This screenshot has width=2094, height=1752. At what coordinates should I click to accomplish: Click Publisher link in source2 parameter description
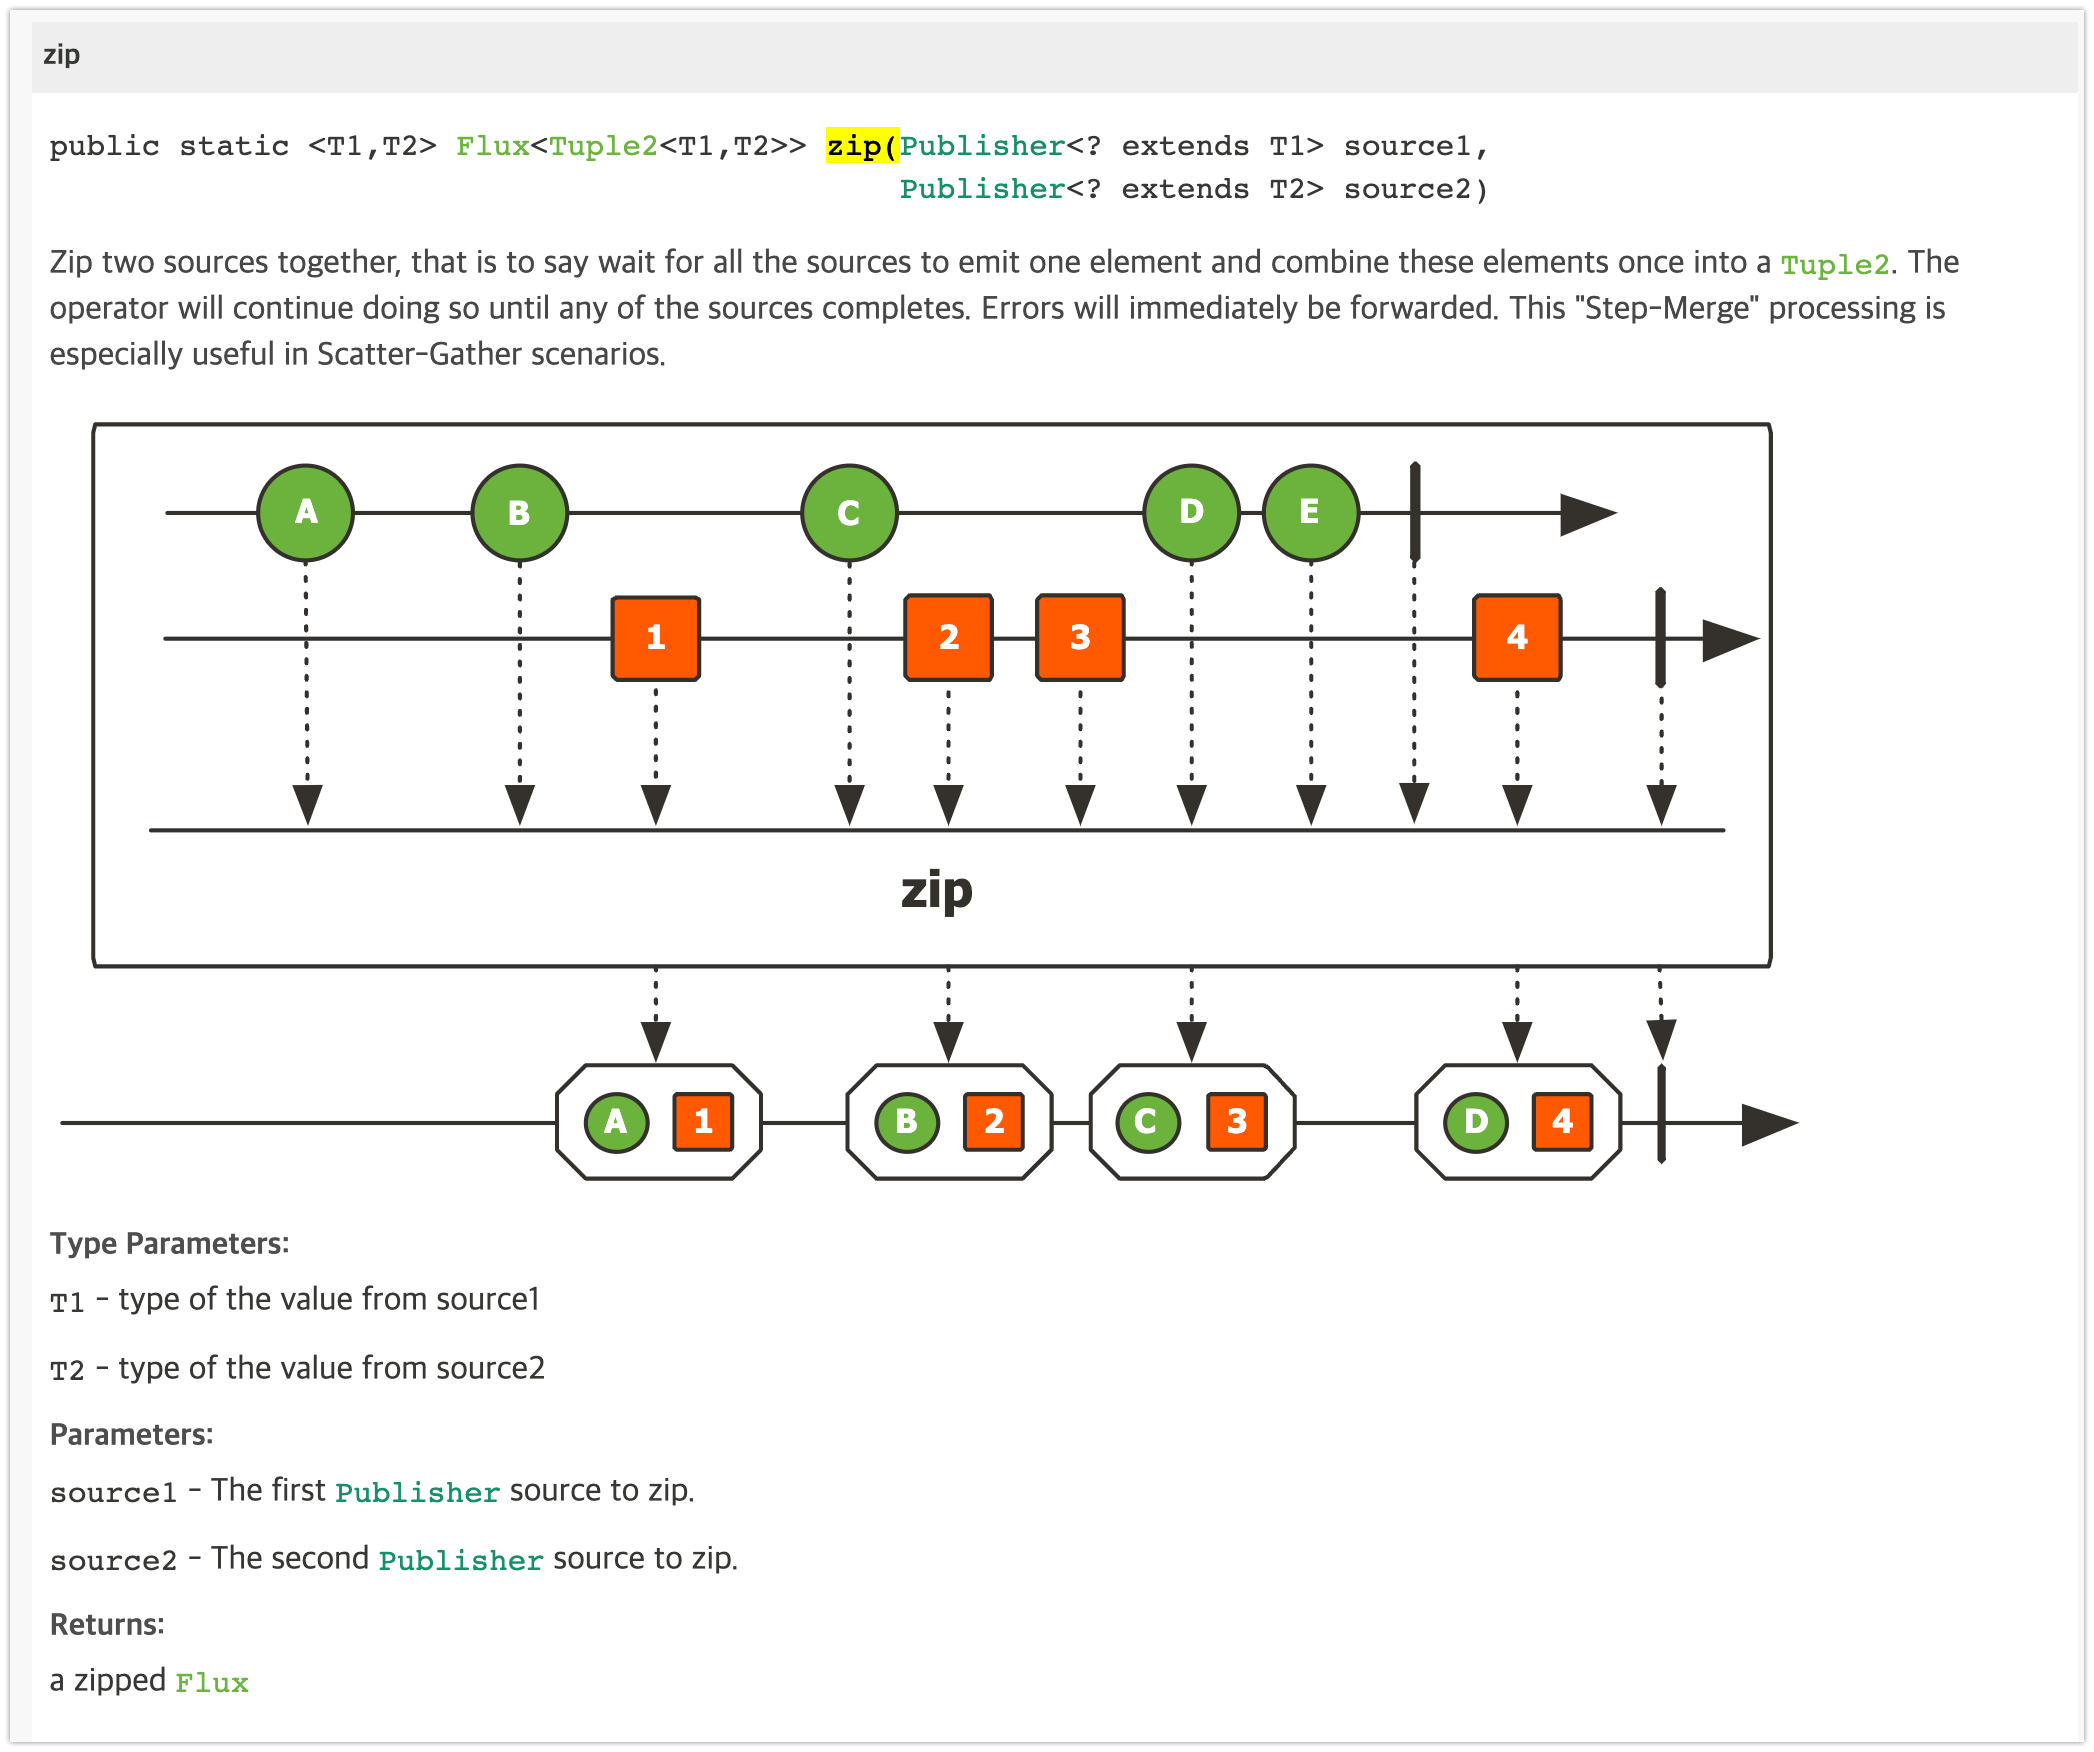pyautogui.click(x=460, y=1561)
